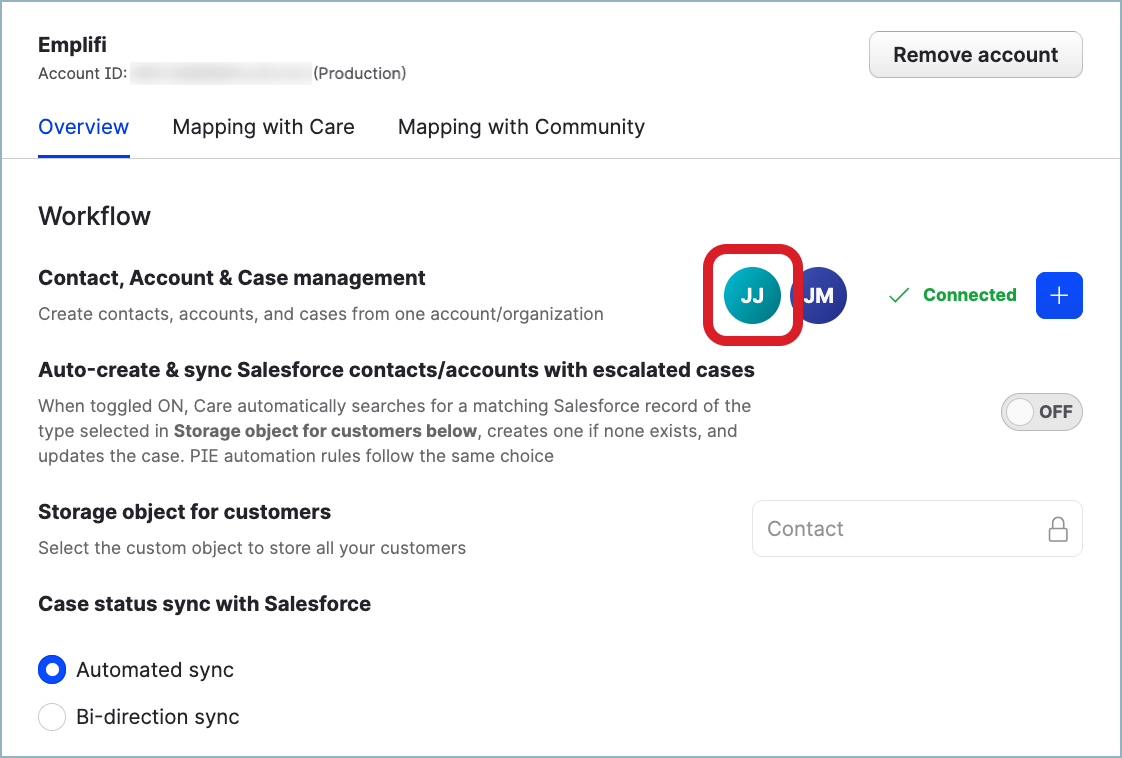Image resolution: width=1122 pixels, height=758 pixels.
Task: Click the Emplifi account name
Action: tap(72, 44)
